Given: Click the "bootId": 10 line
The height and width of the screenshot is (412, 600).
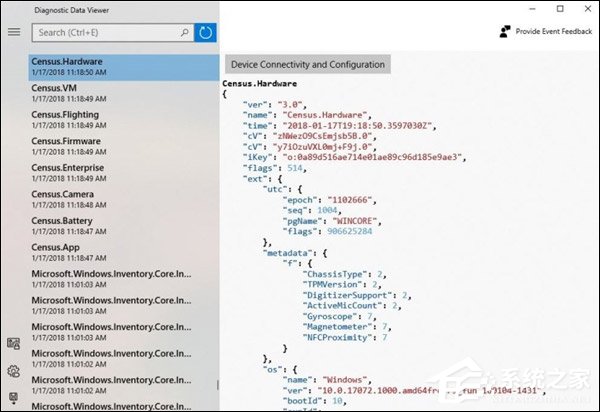Looking at the screenshot, I should 314,401.
